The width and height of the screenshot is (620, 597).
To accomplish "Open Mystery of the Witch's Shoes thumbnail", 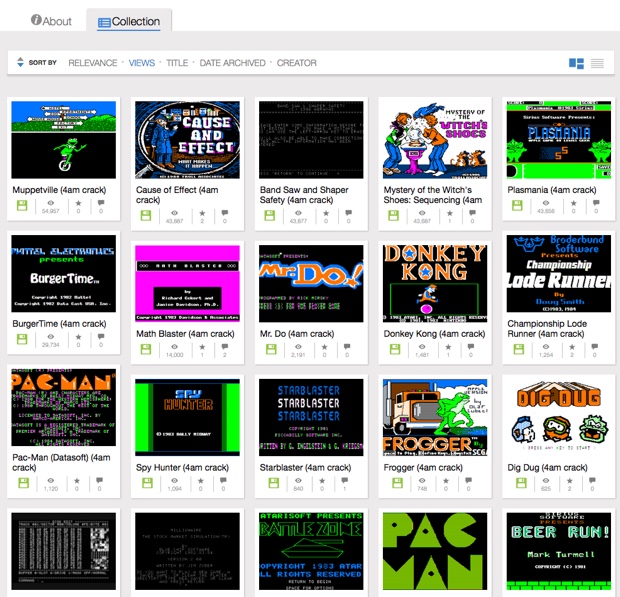I will pyautogui.click(x=435, y=140).
